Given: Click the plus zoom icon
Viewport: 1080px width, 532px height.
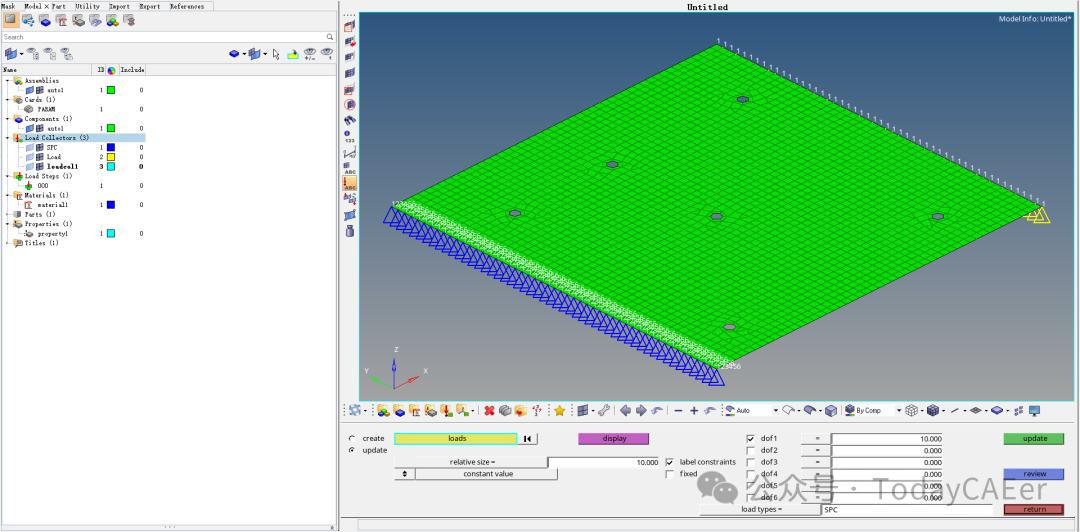Looking at the screenshot, I should point(694,411).
